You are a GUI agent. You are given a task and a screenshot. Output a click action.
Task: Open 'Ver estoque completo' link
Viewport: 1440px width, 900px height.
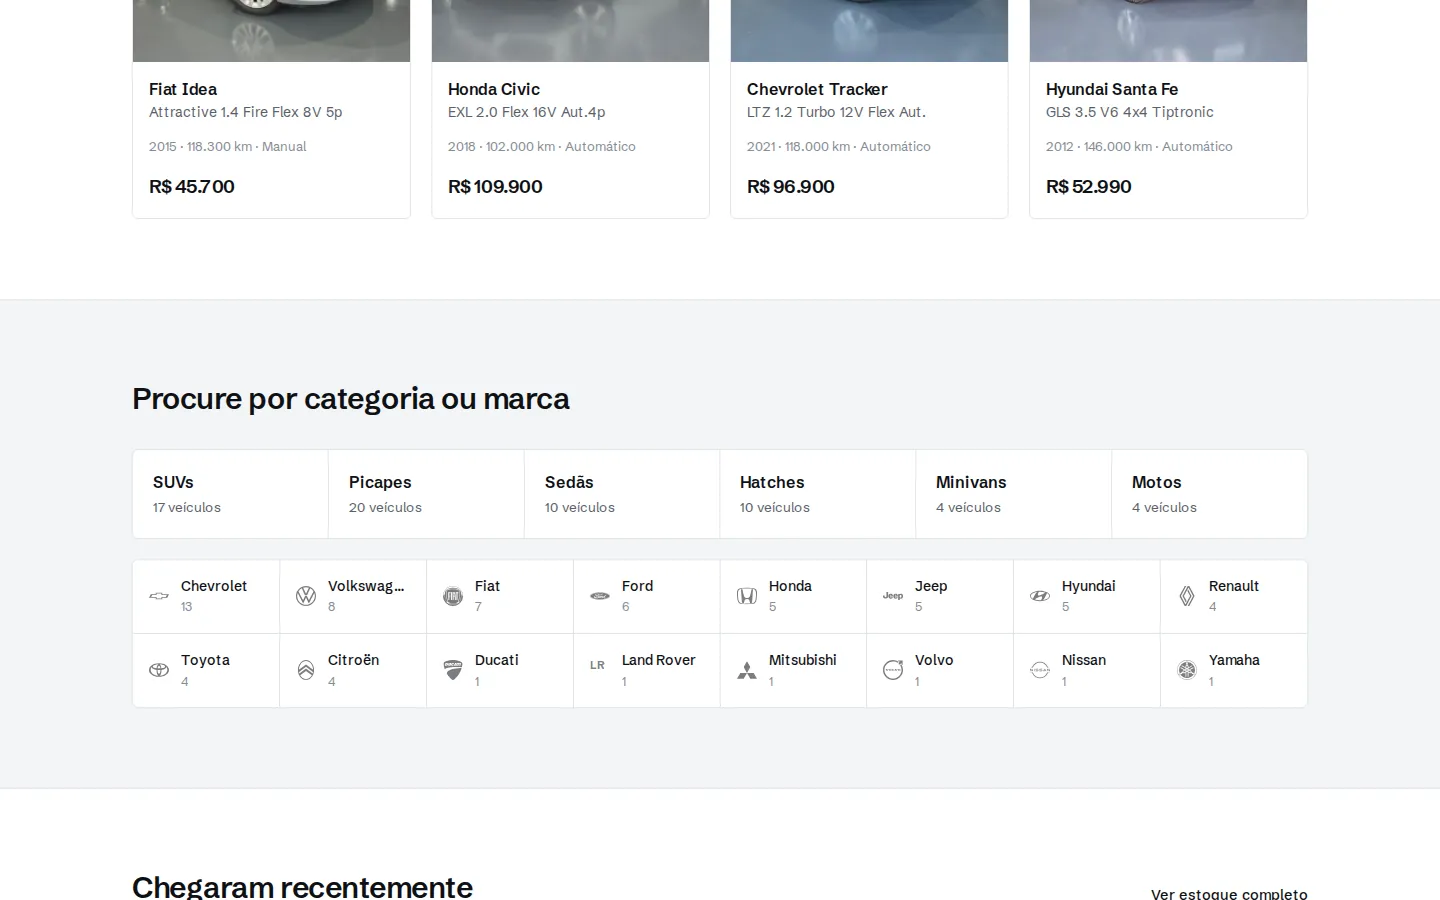pos(1229,894)
